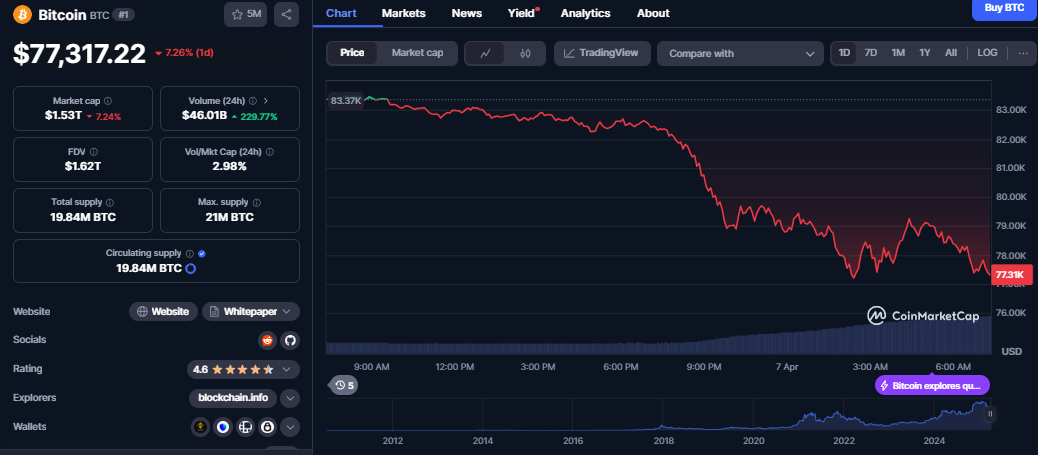Image resolution: width=1038 pixels, height=455 pixels.
Task: Click circulating supply progress ring icon
Action: [x=191, y=268]
